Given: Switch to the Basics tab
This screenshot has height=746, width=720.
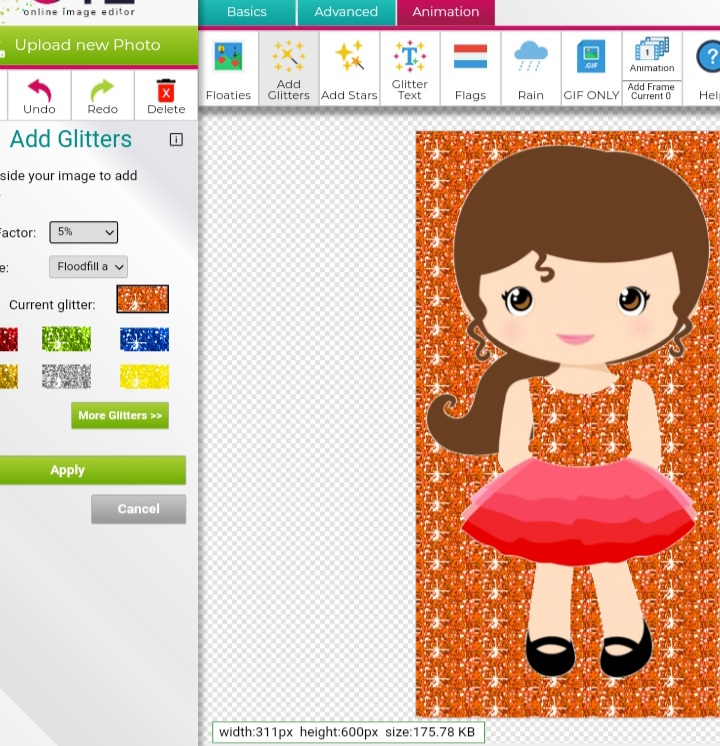Looking at the screenshot, I should (247, 12).
